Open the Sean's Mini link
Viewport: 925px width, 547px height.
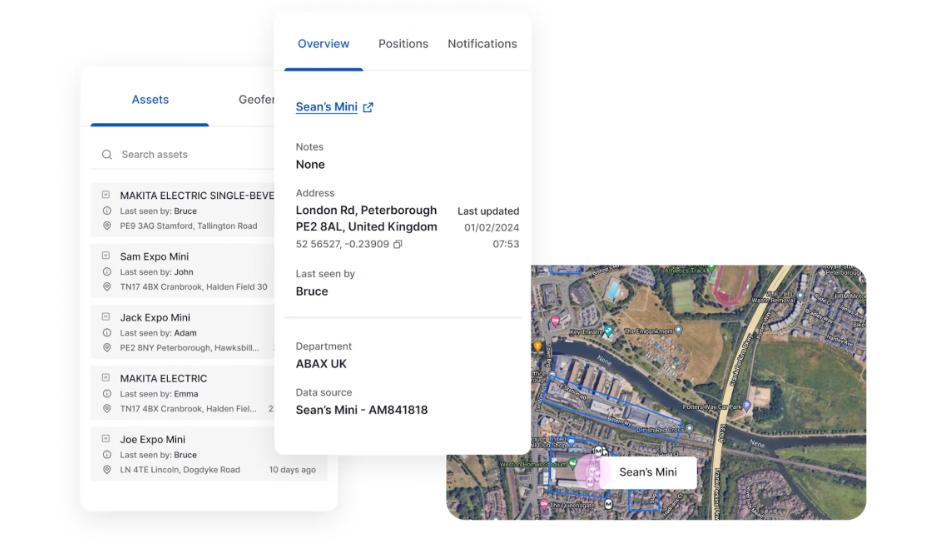tap(326, 107)
